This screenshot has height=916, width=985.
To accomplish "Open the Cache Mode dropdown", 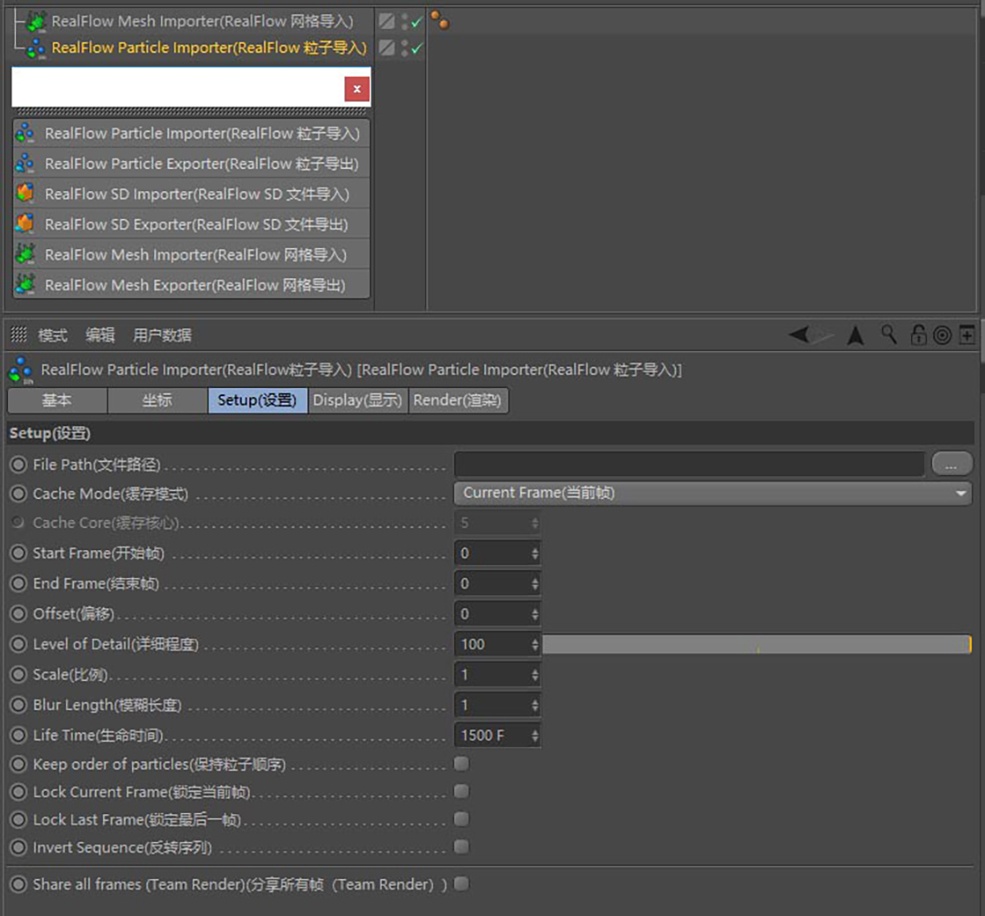I will click(x=712, y=493).
